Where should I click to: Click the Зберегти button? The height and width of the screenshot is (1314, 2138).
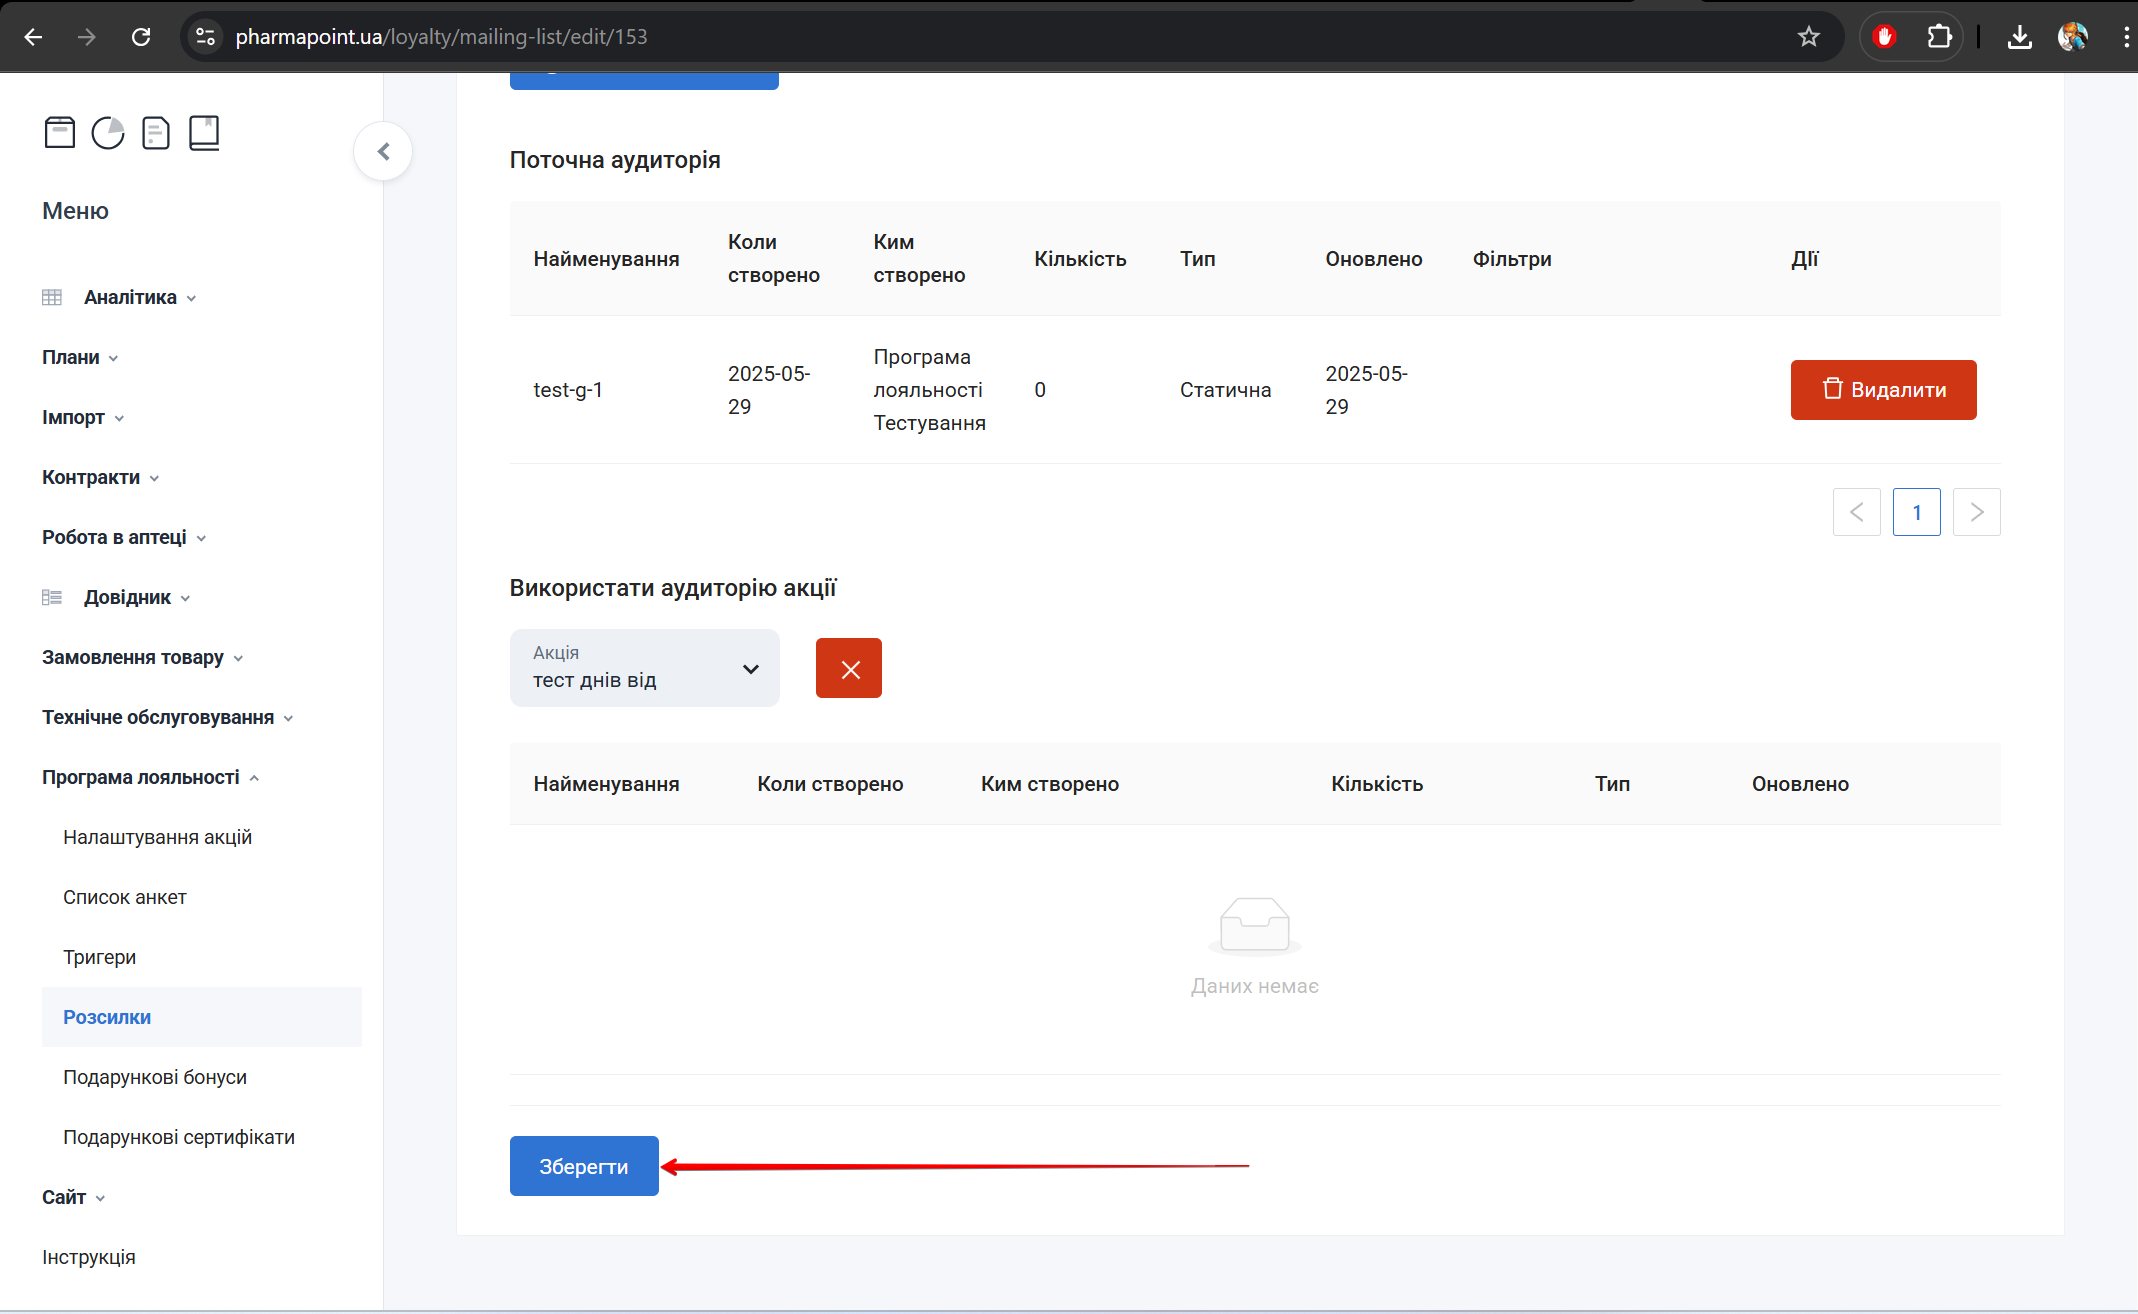[584, 1166]
